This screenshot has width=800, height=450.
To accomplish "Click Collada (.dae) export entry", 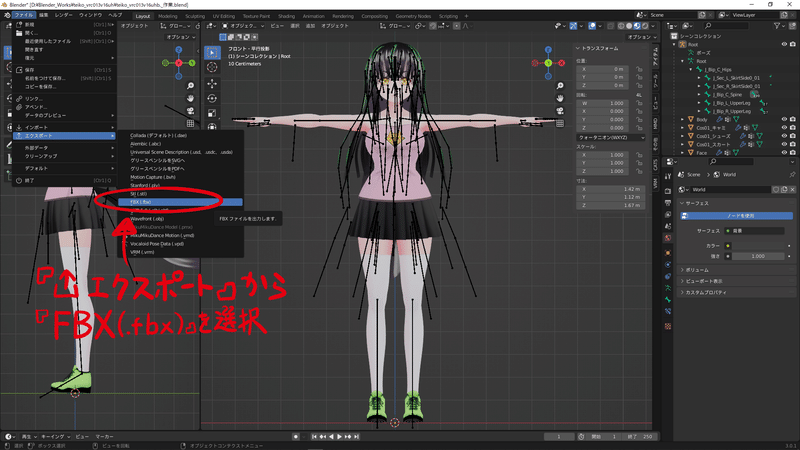I will (x=180, y=136).
